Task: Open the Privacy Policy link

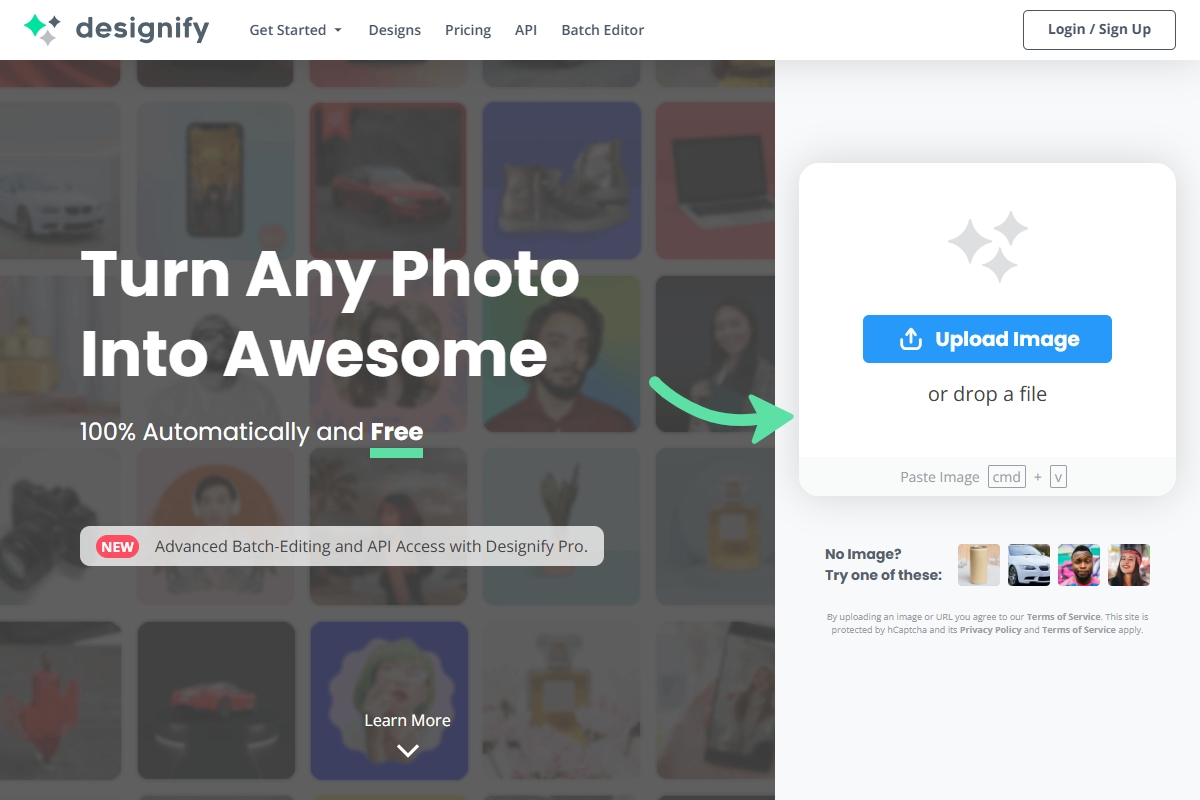Action: pos(990,629)
